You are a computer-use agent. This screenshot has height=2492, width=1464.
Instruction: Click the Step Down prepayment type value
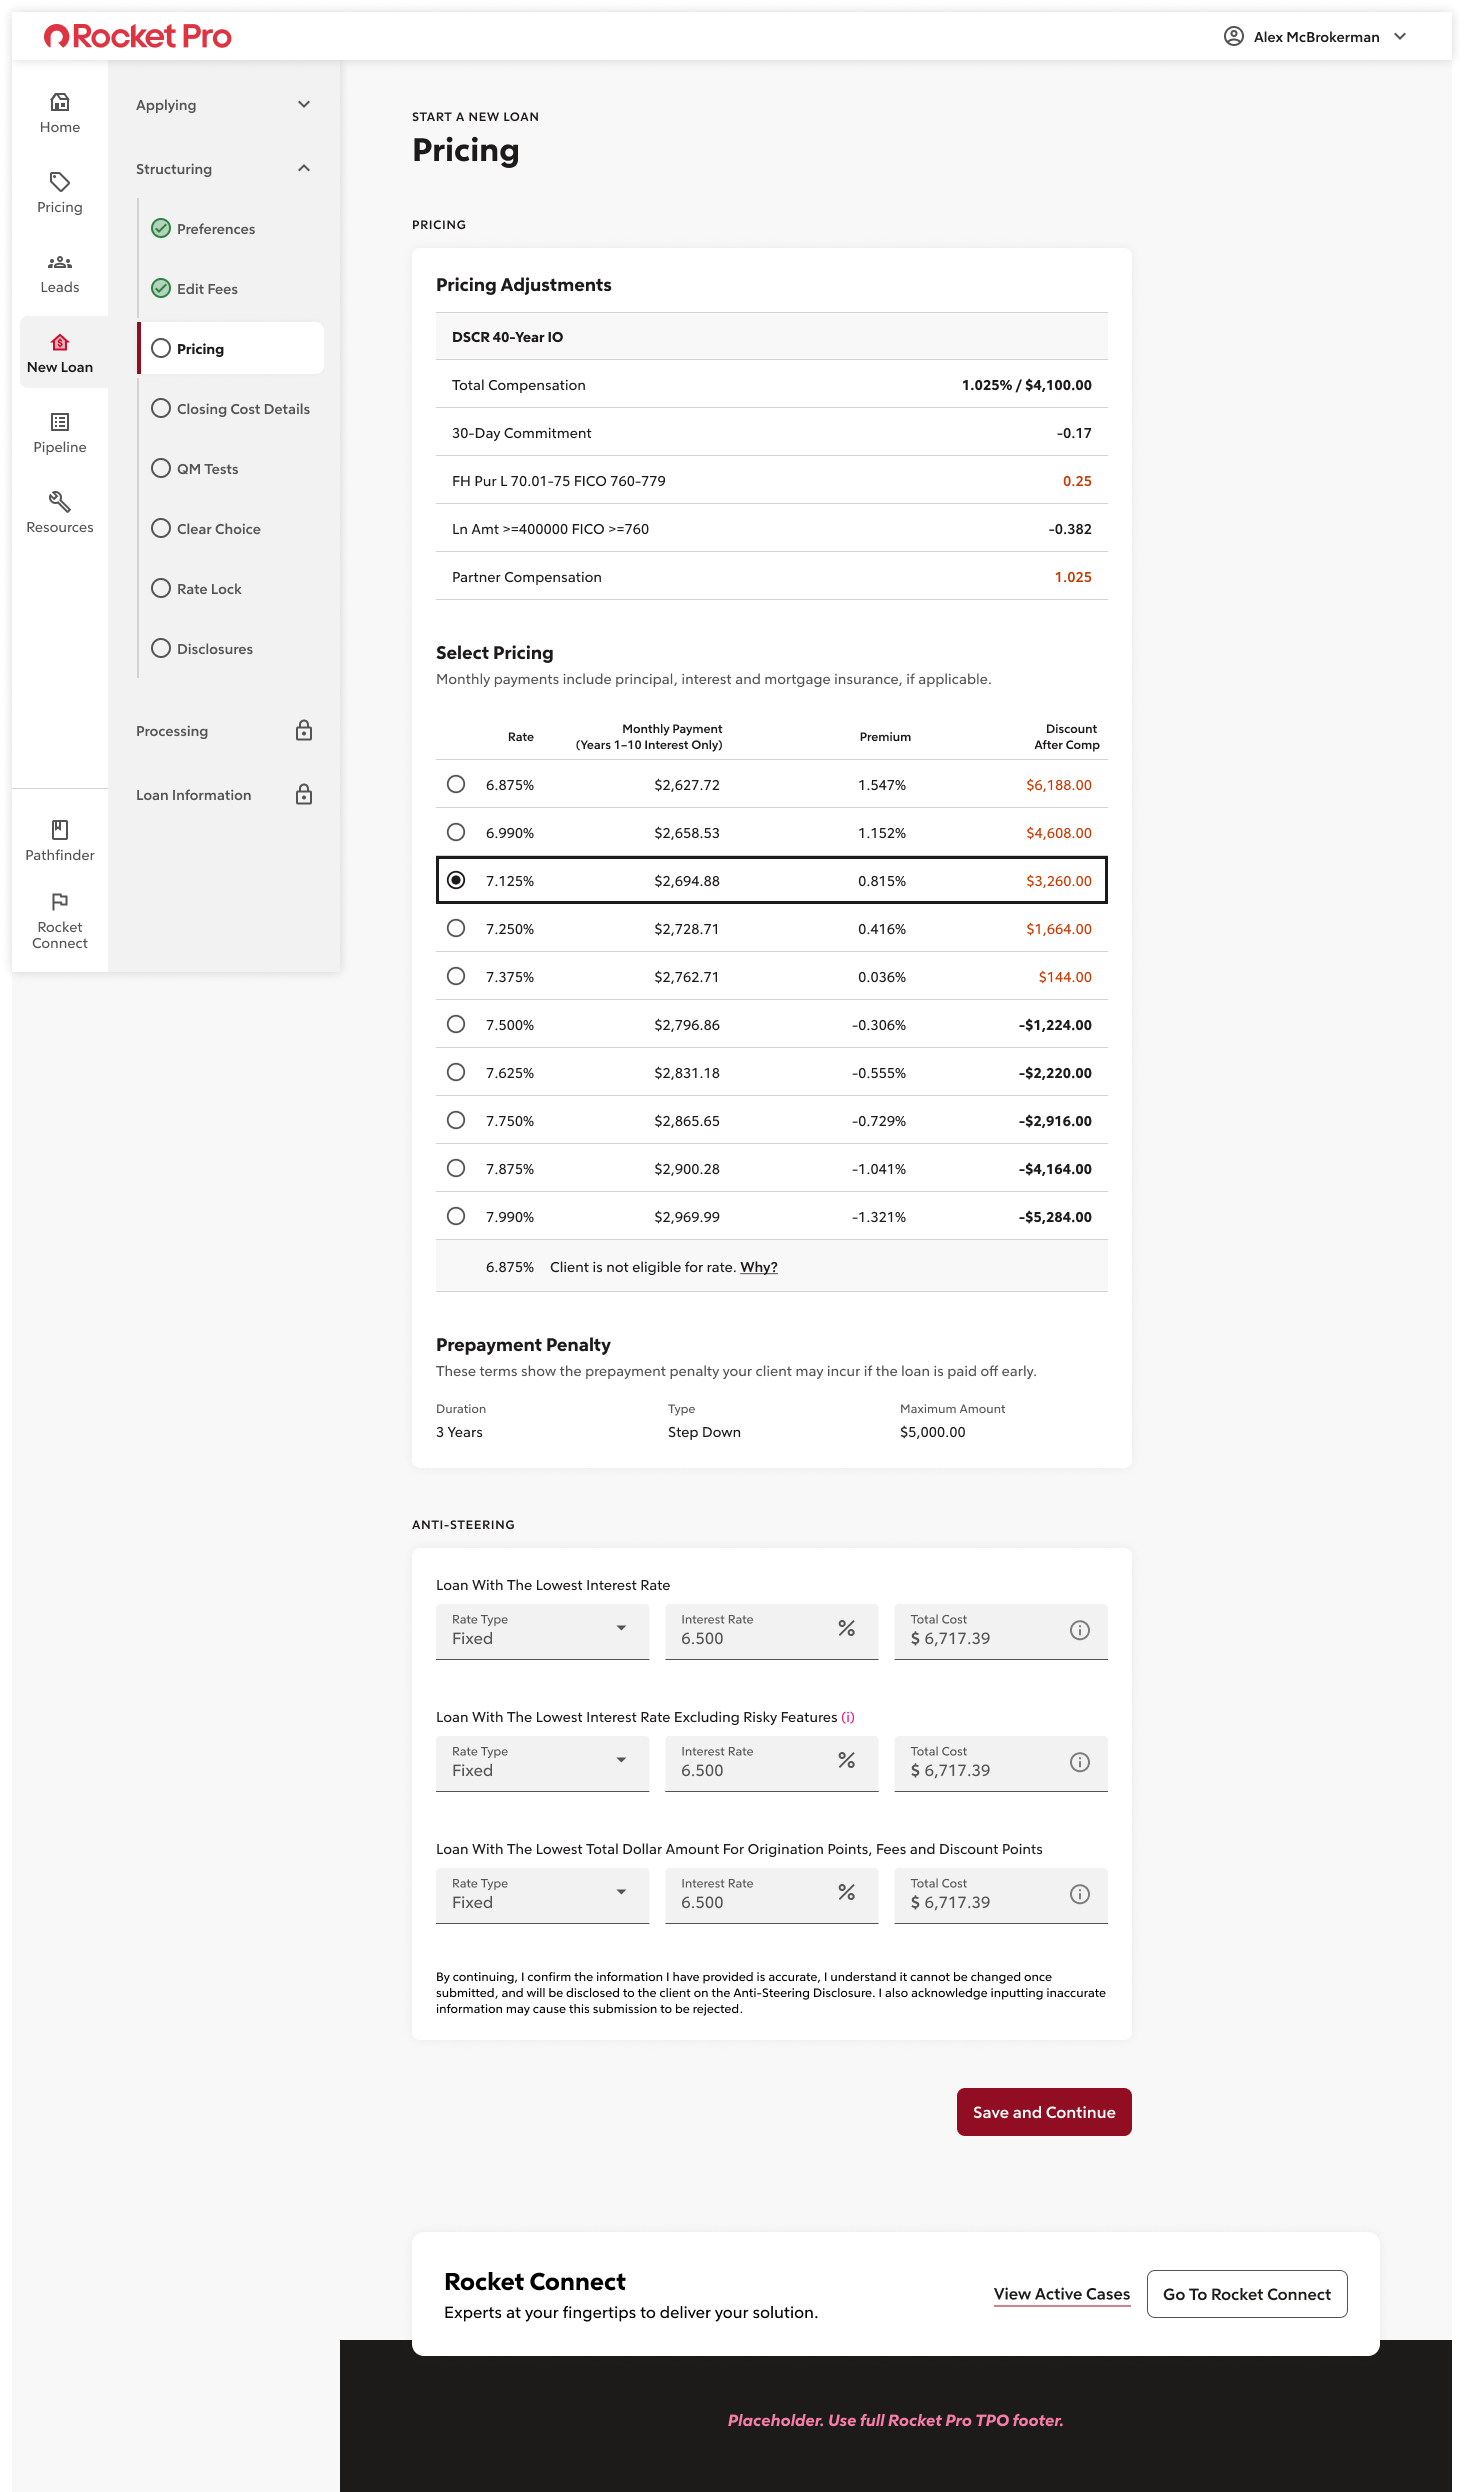tap(704, 1432)
